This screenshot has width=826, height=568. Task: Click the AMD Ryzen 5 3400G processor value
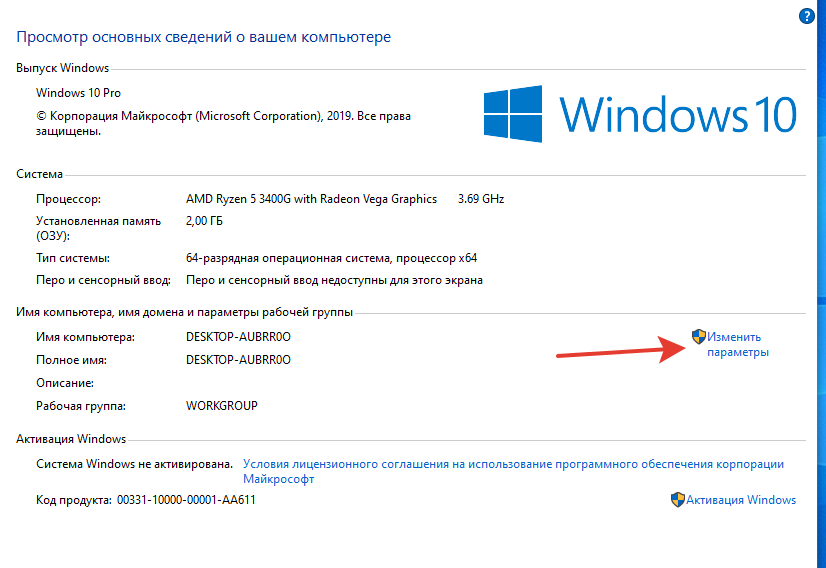point(311,199)
